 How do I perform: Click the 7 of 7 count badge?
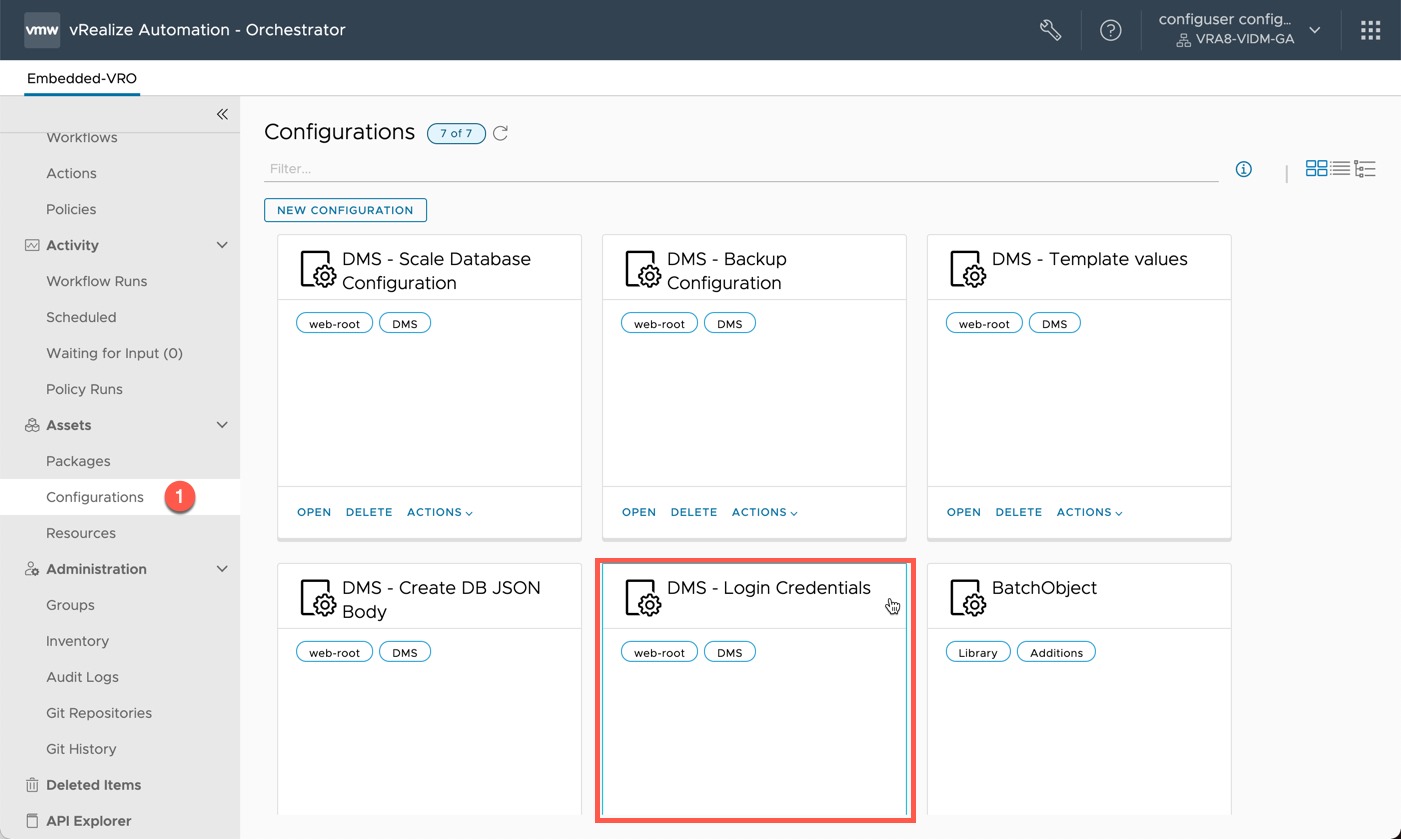[456, 133]
